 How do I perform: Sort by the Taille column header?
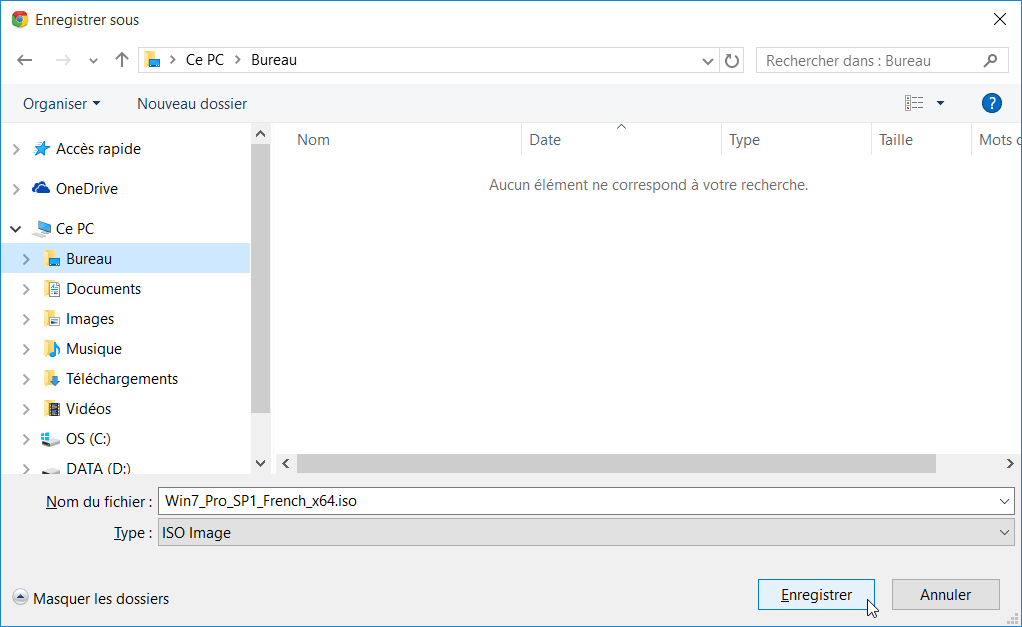896,139
